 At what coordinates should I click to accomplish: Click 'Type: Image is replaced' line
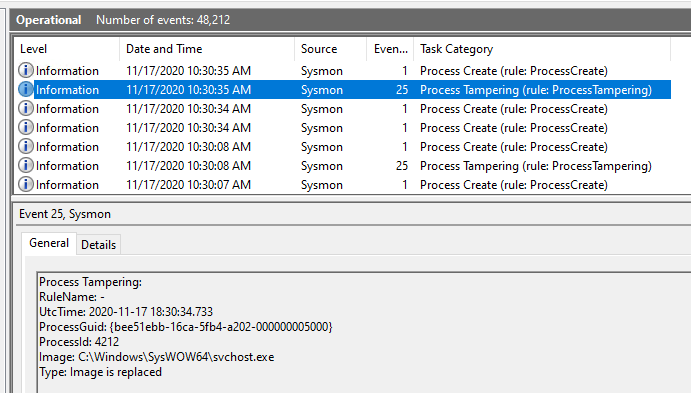(100, 372)
